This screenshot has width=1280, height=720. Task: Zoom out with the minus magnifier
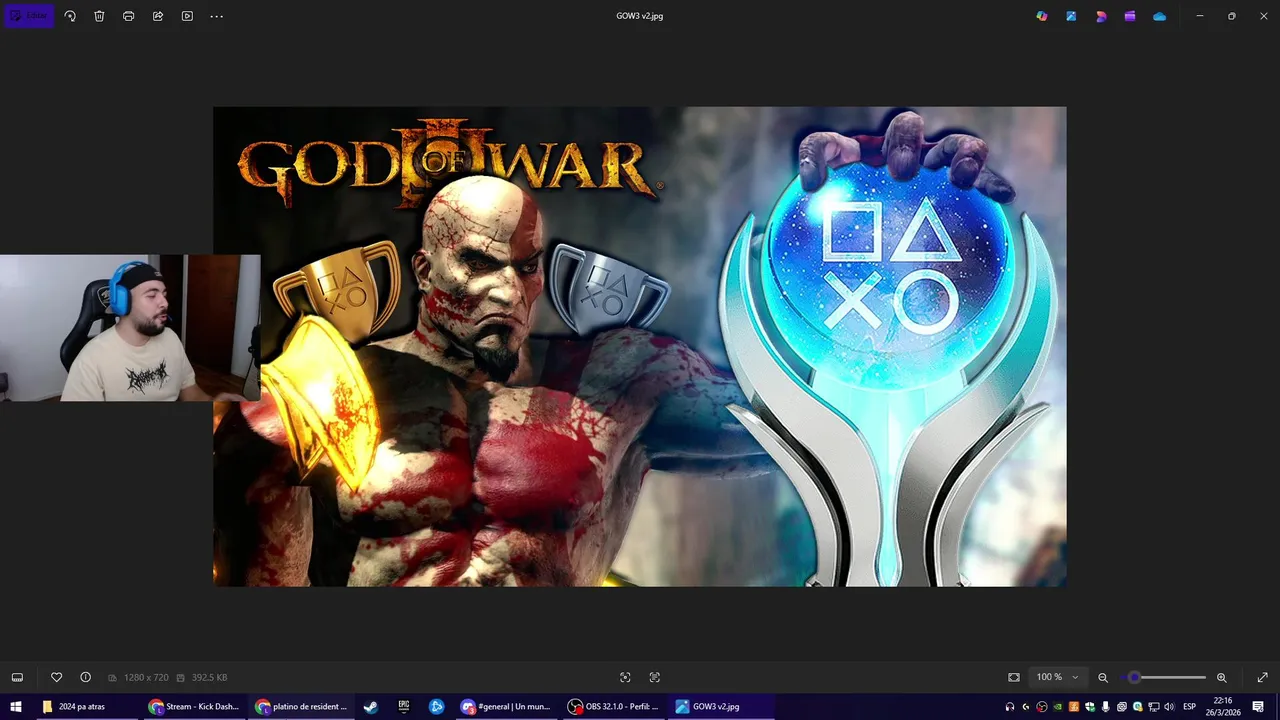(1103, 677)
